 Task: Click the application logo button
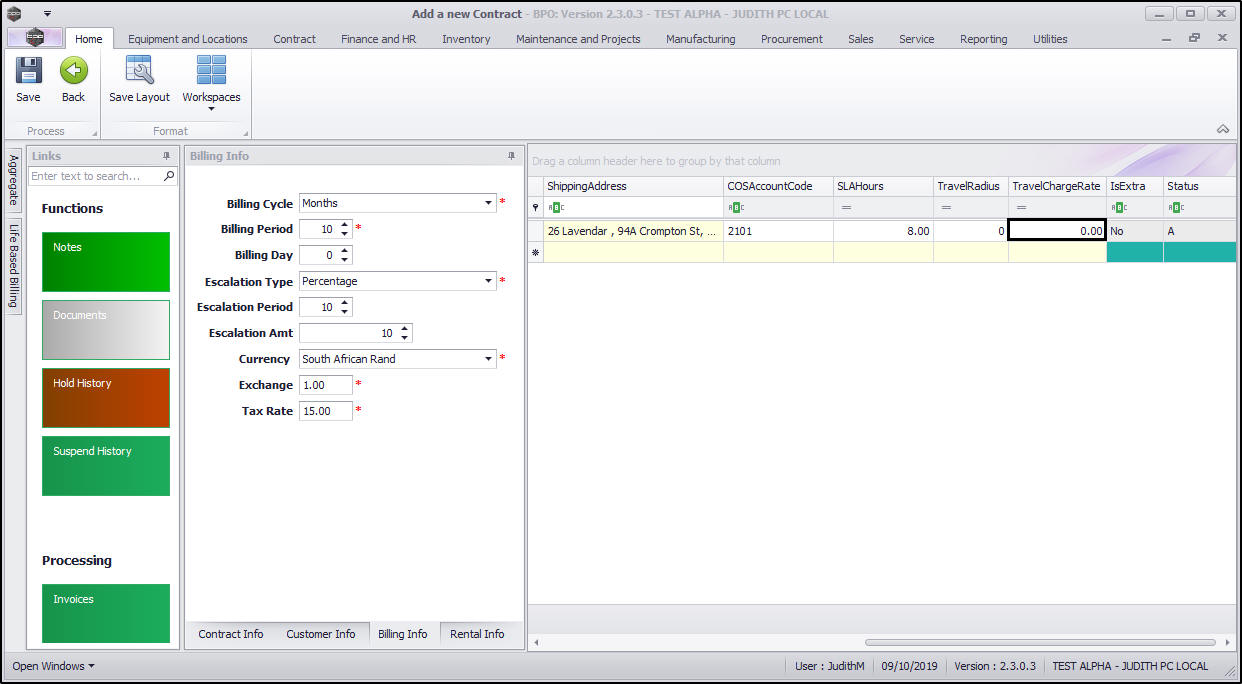(35, 37)
